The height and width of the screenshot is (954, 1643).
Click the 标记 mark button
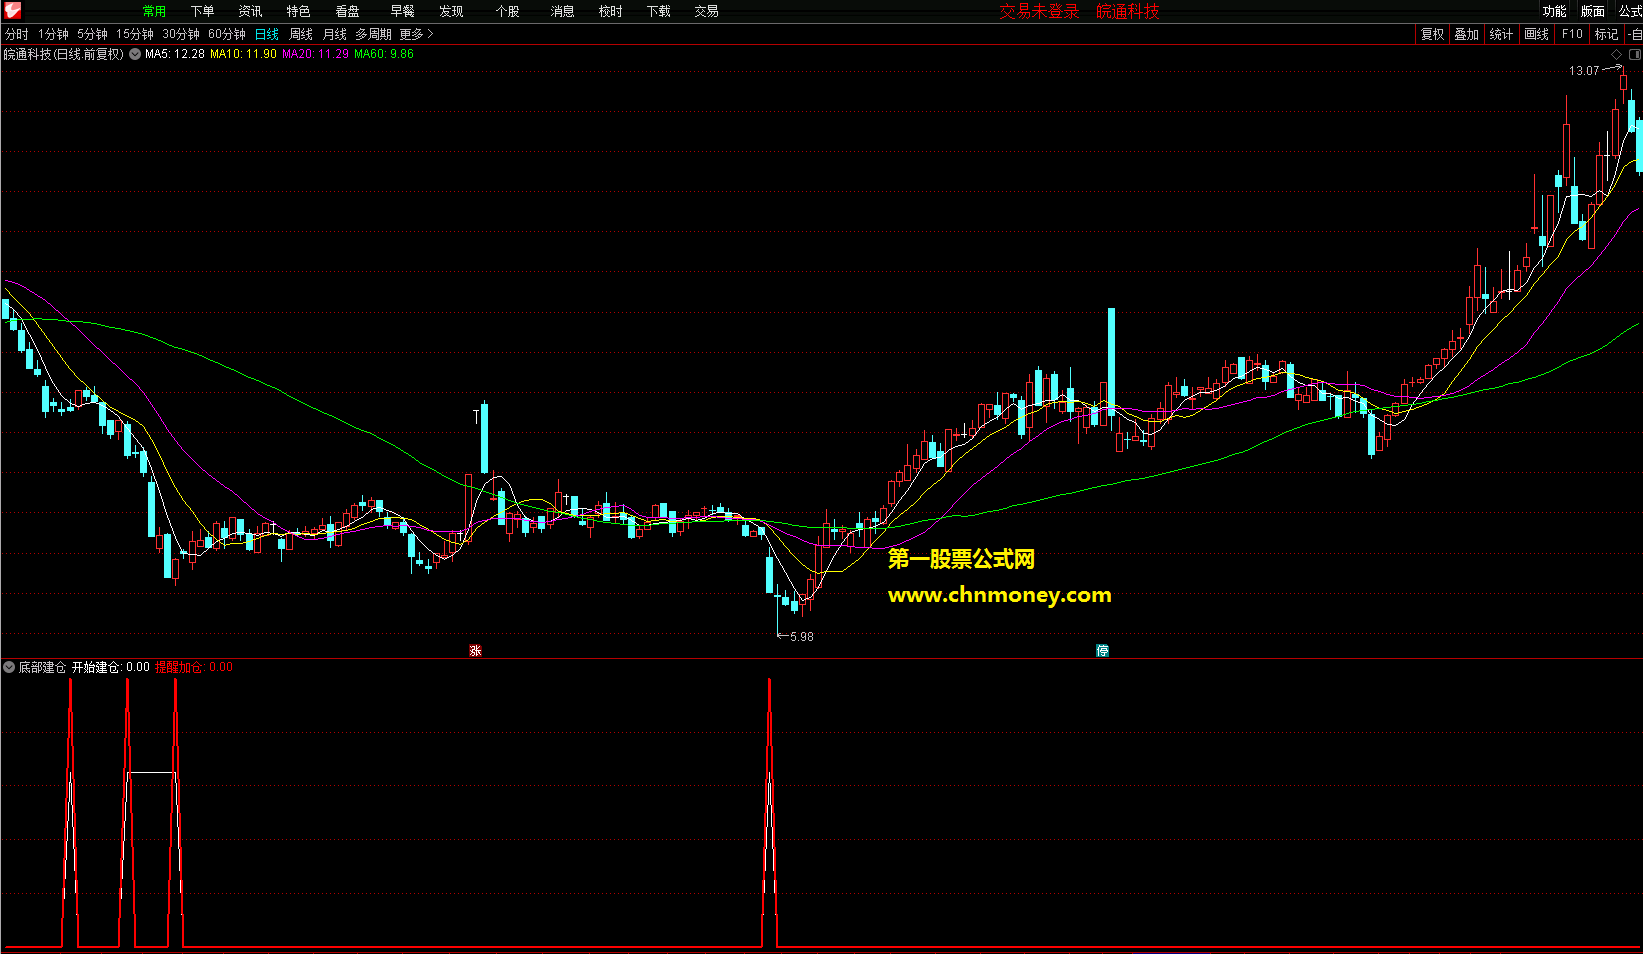[1606, 34]
